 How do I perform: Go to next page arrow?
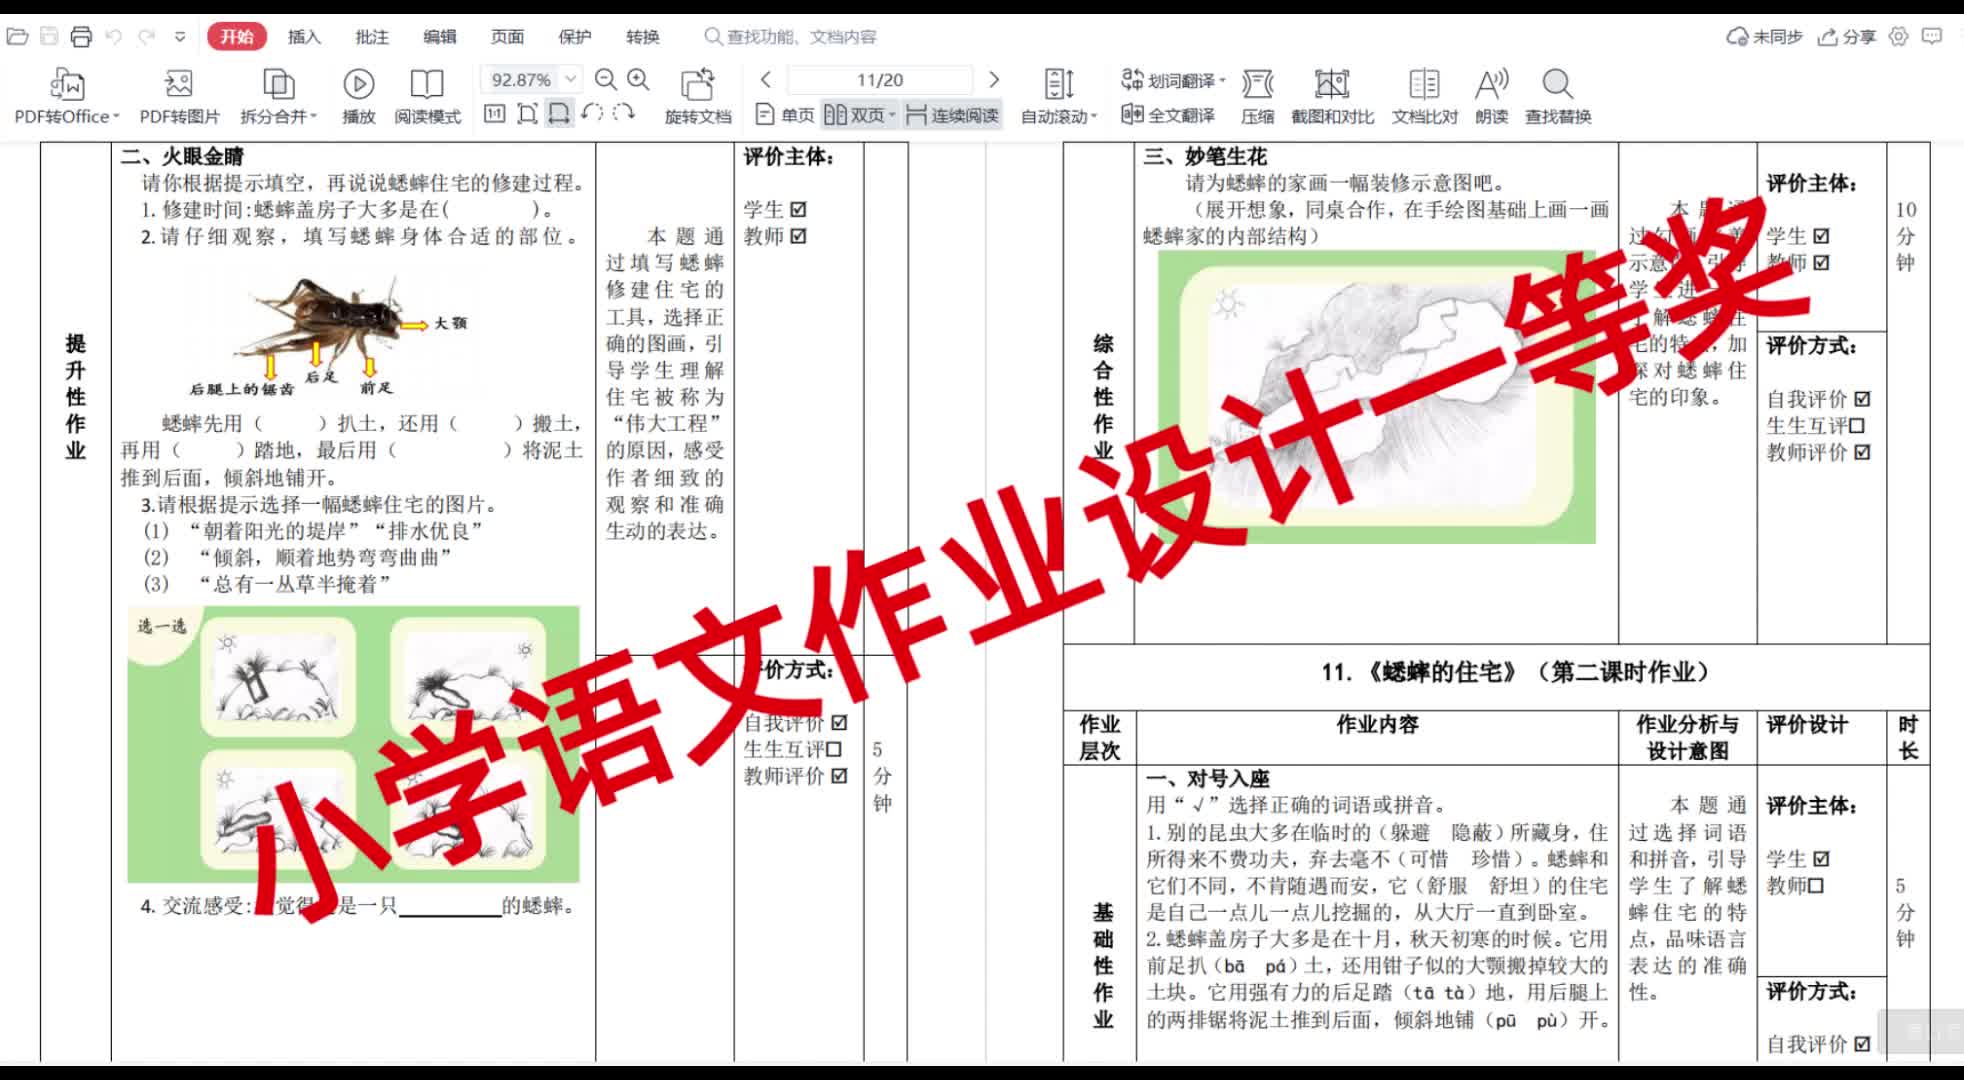pos(993,80)
